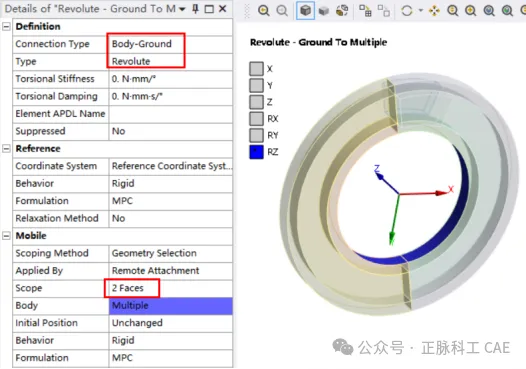Viewport: 526px width, 369px height.
Task: Select the Torsional Stiffness label
Action: click(55, 79)
